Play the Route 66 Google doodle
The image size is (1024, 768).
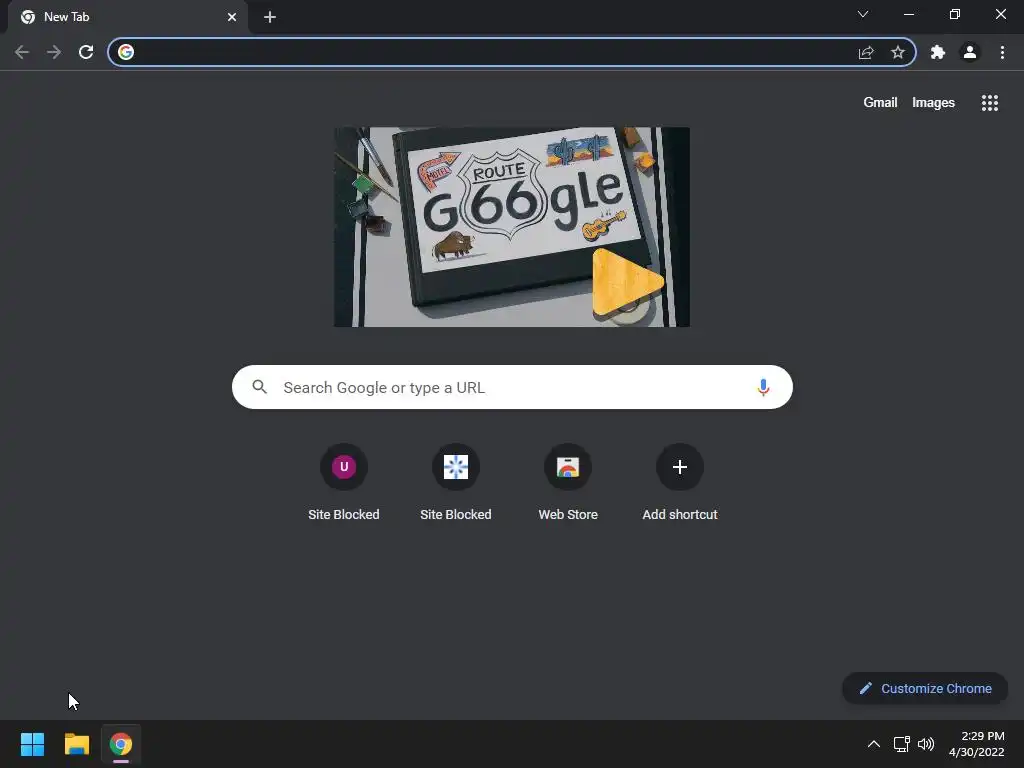click(x=628, y=282)
